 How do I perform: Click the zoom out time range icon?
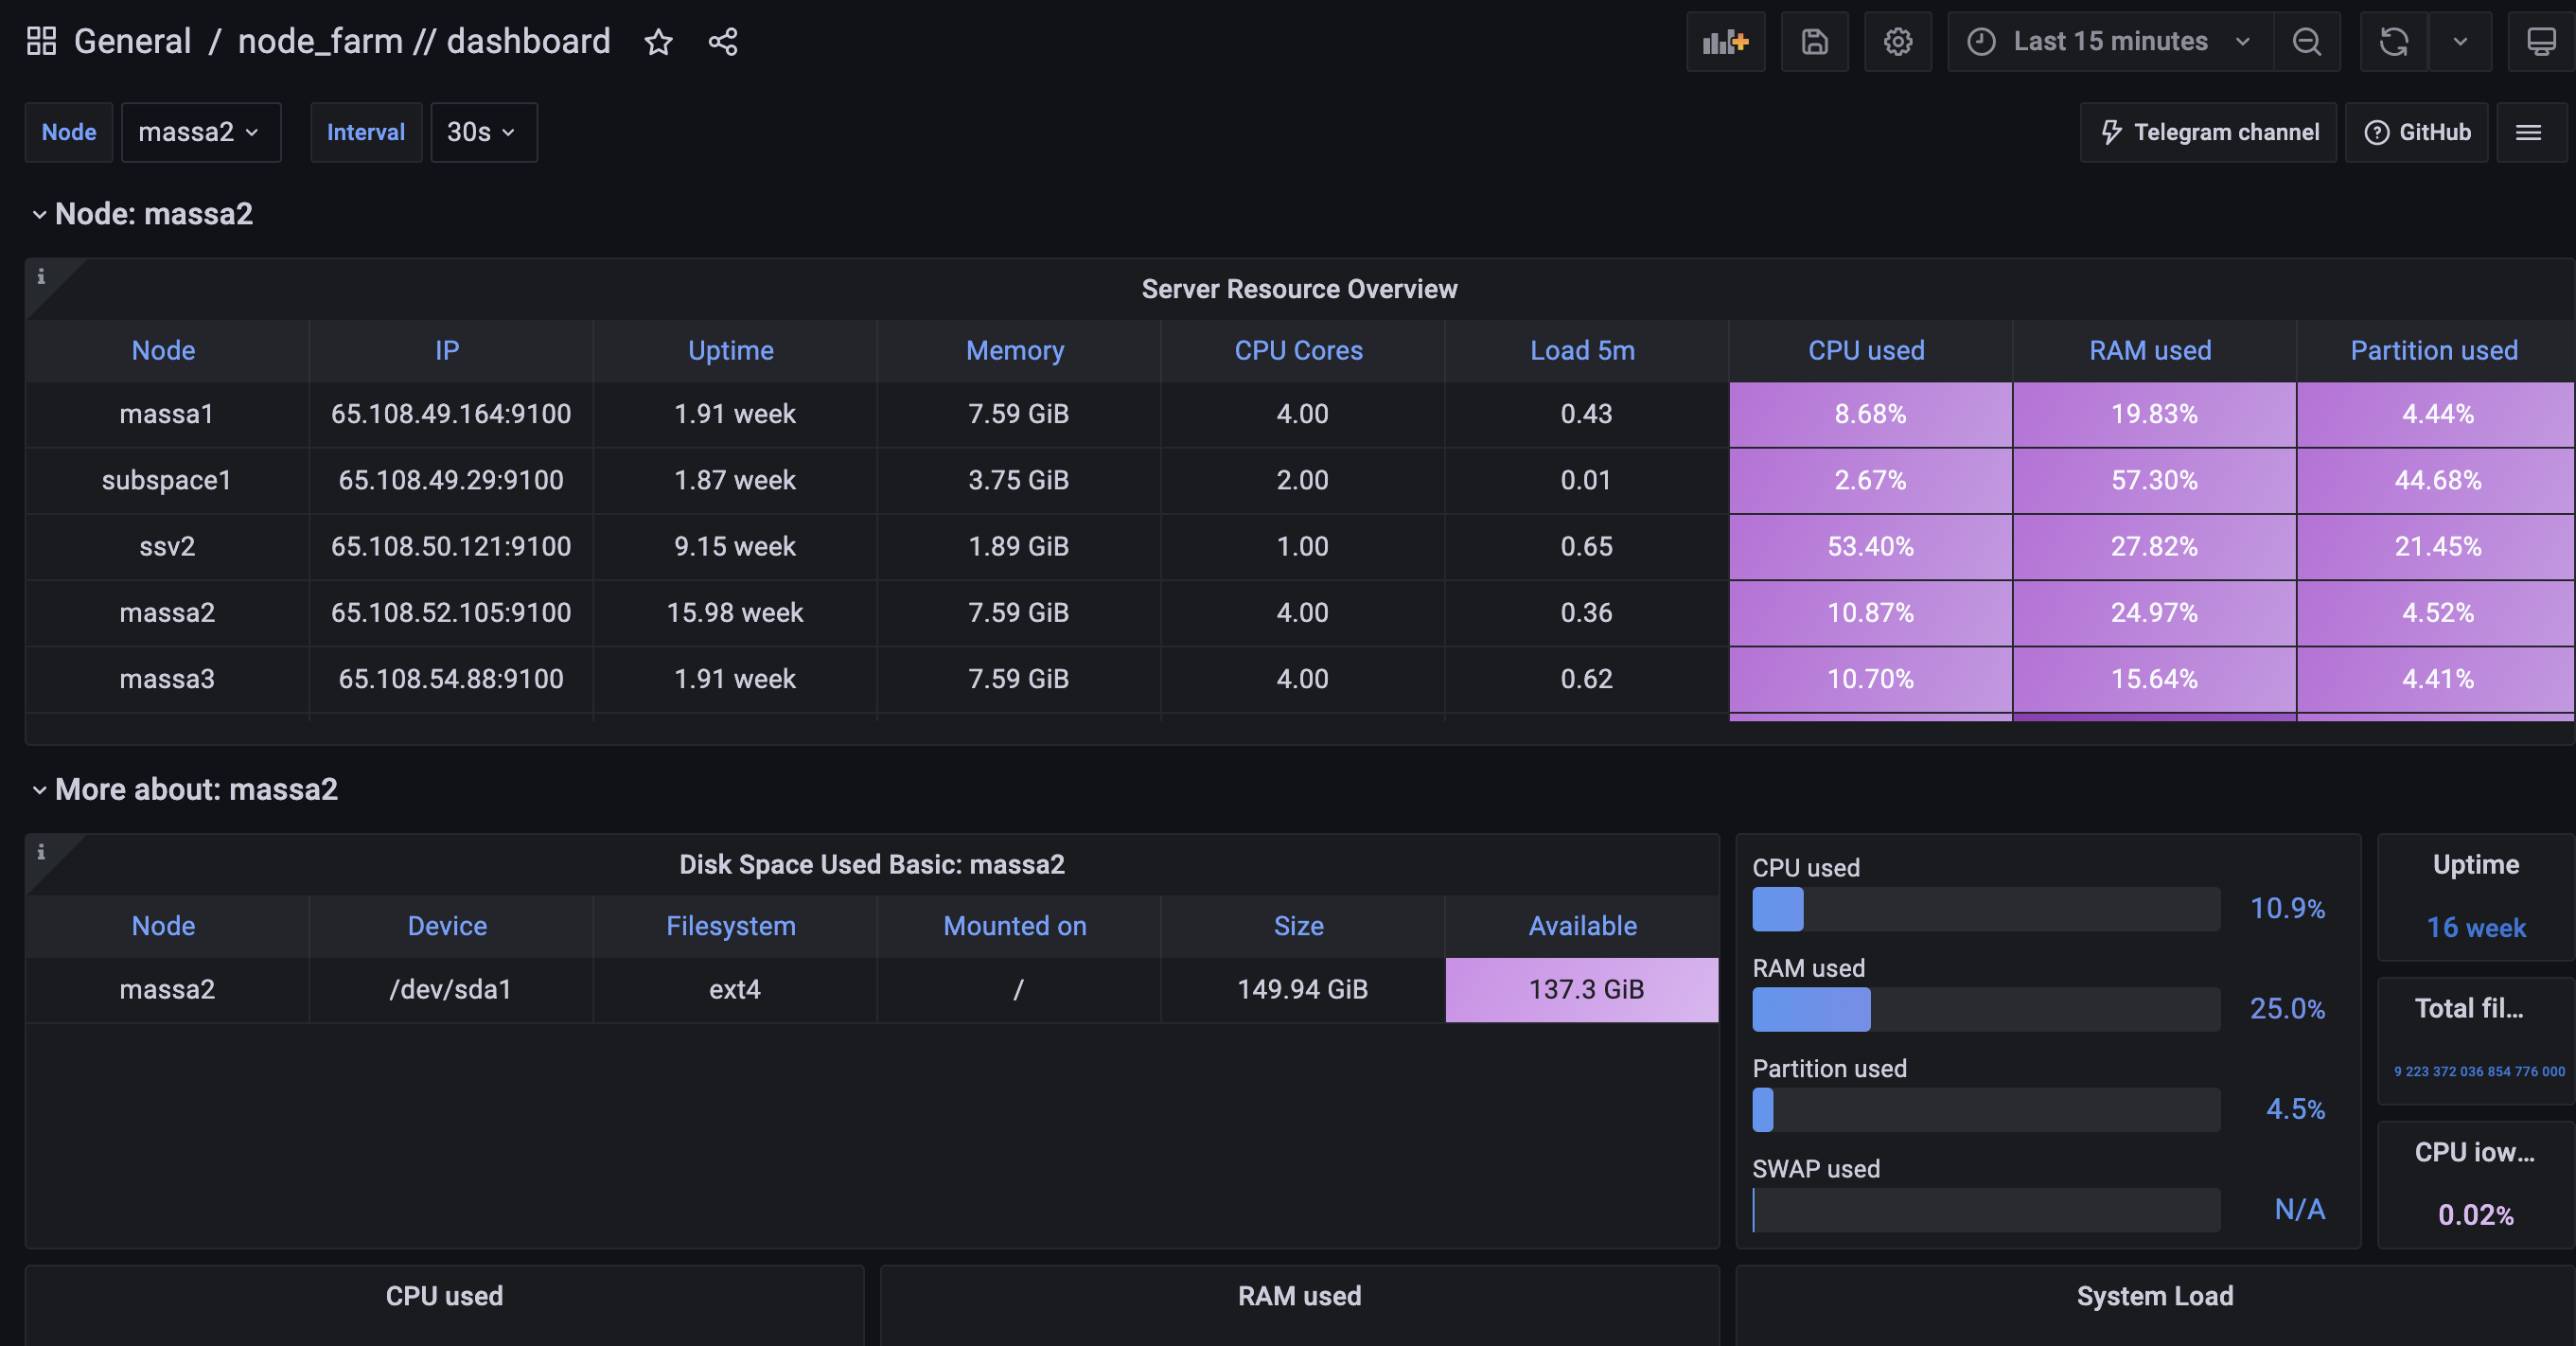pyautogui.click(x=2306, y=42)
